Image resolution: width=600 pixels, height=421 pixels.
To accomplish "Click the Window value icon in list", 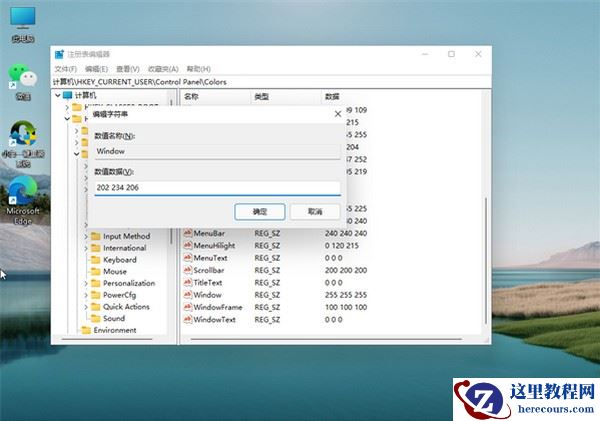I will point(188,295).
